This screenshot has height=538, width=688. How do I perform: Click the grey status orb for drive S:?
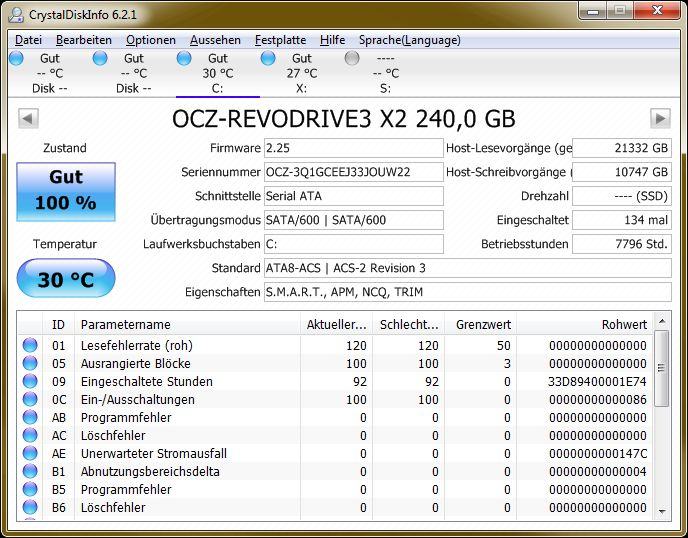coord(352,58)
